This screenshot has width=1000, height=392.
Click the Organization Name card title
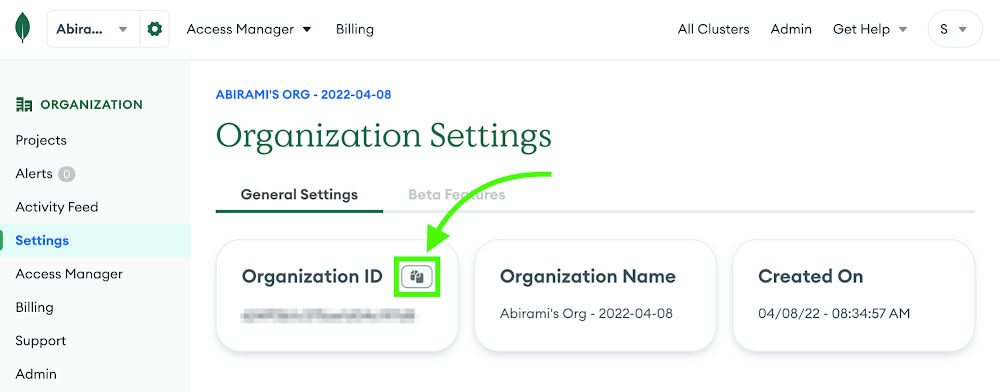[587, 277]
